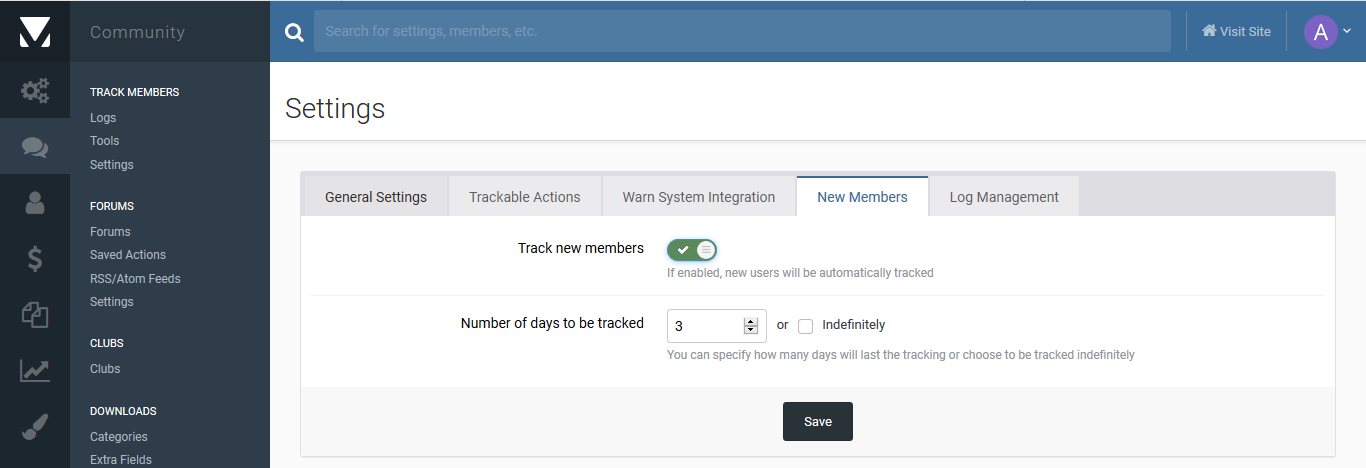Open the Warn System Integration tab

pyautogui.click(x=699, y=197)
